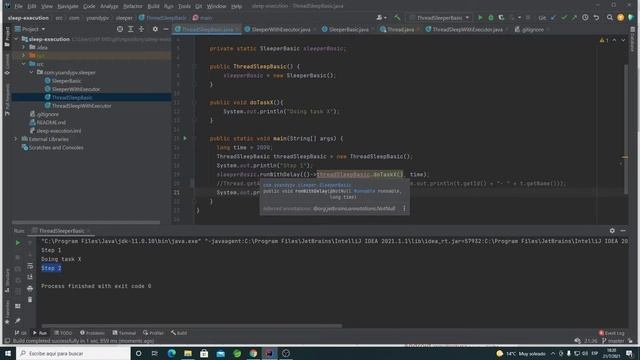The width and height of the screenshot is (640, 360).
Task: Open the File menu
Action: coord(18,6)
